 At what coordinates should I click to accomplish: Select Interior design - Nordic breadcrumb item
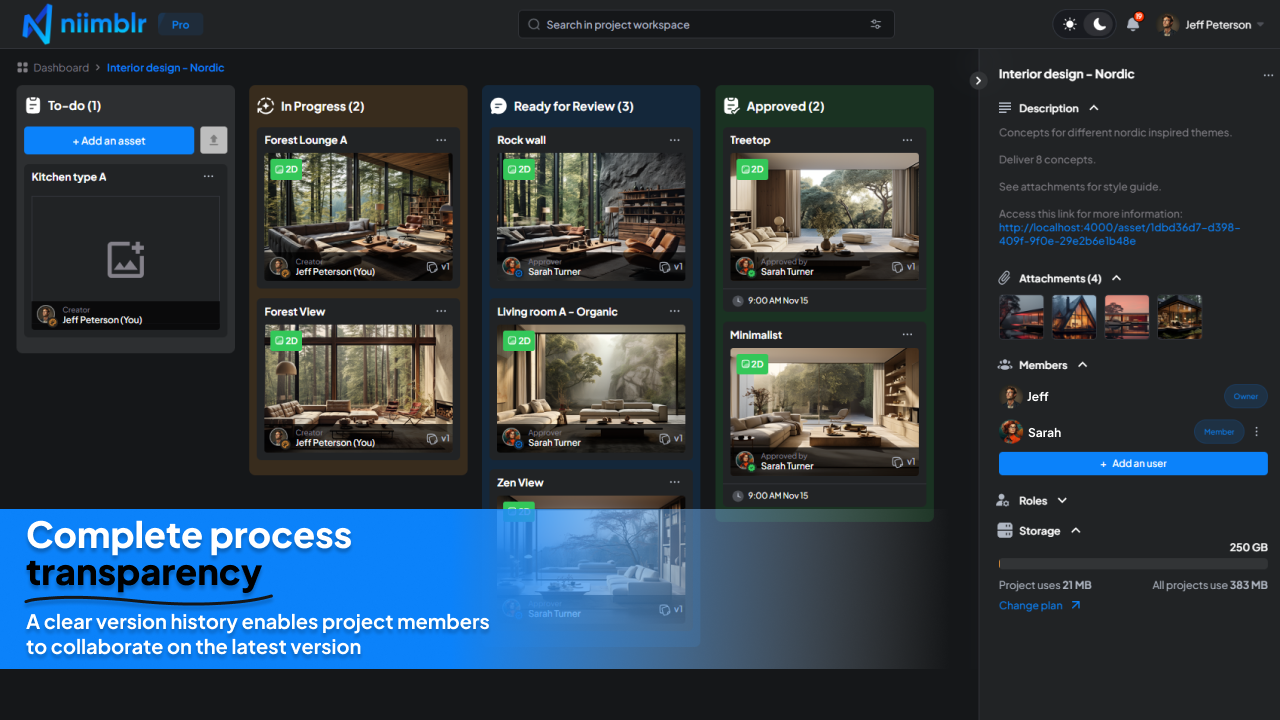[x=165, y=68]
